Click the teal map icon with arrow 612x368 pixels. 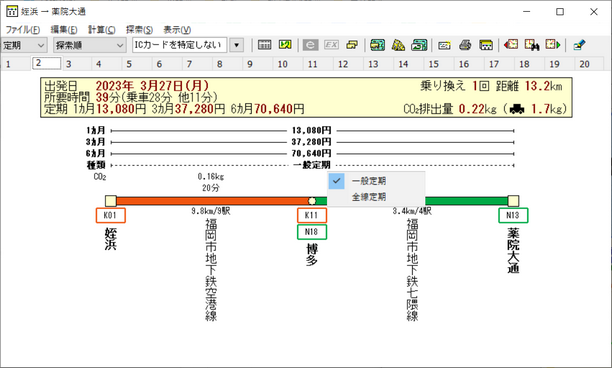tap(419, 45)
